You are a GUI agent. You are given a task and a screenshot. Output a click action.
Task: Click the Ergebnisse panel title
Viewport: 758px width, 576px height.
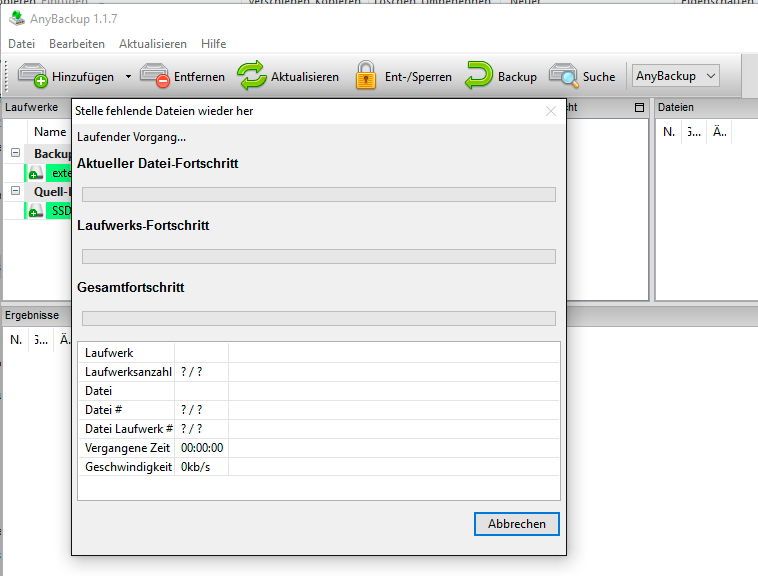coord(32,315)
